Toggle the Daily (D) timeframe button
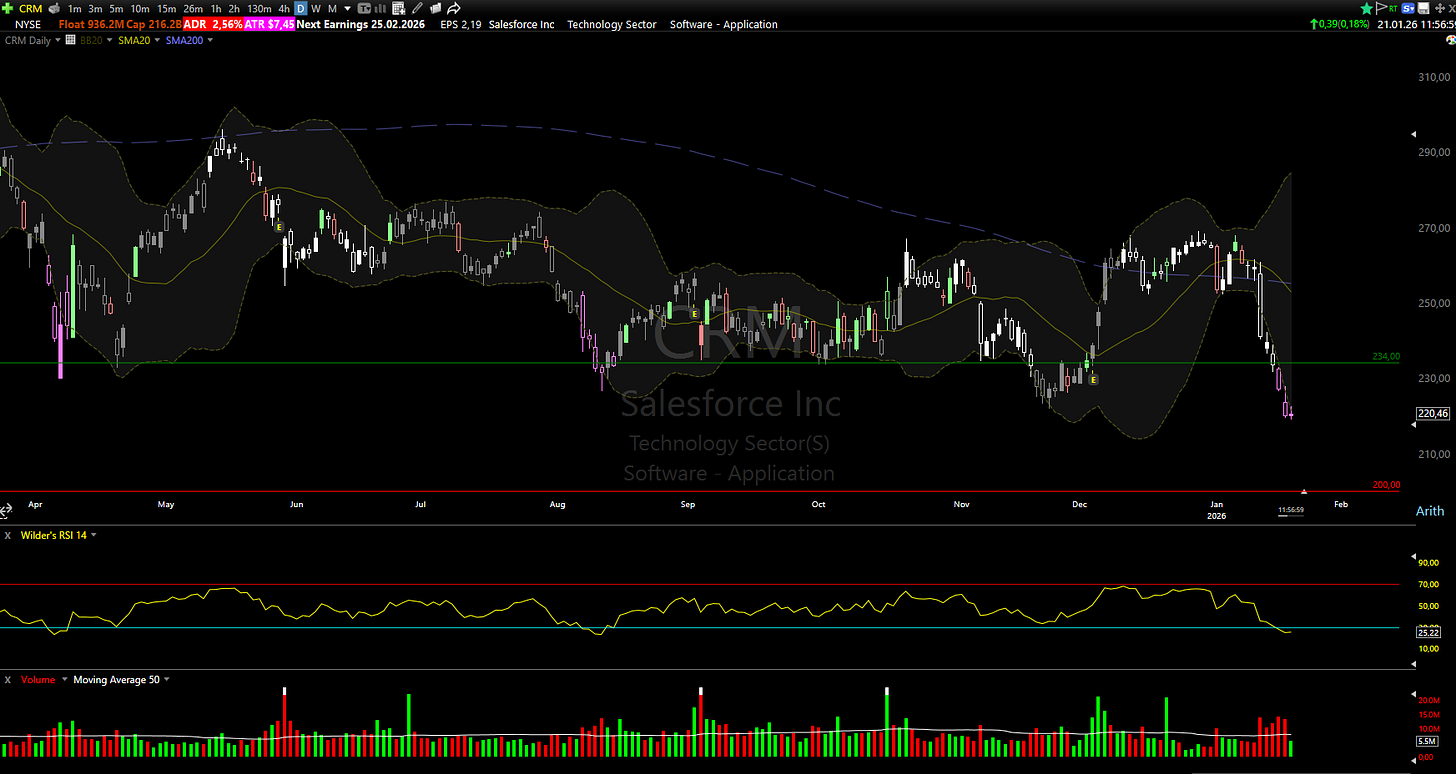Viewport: 1456px width, 774px height. click(x=301, y=8)
